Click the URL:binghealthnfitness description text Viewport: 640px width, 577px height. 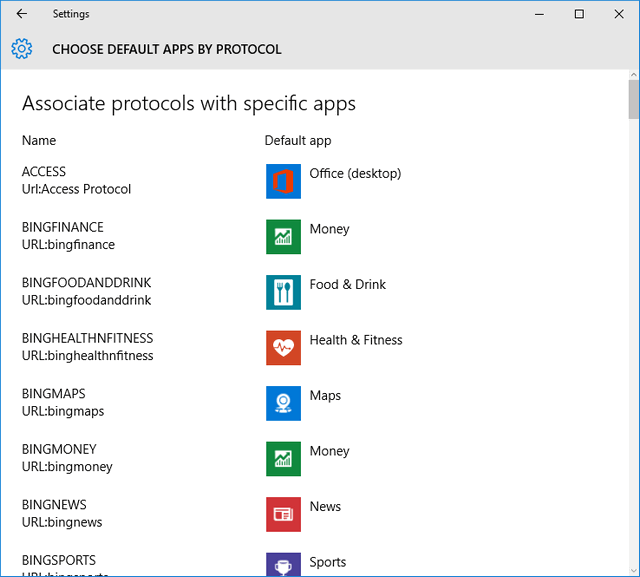point(87,356)
